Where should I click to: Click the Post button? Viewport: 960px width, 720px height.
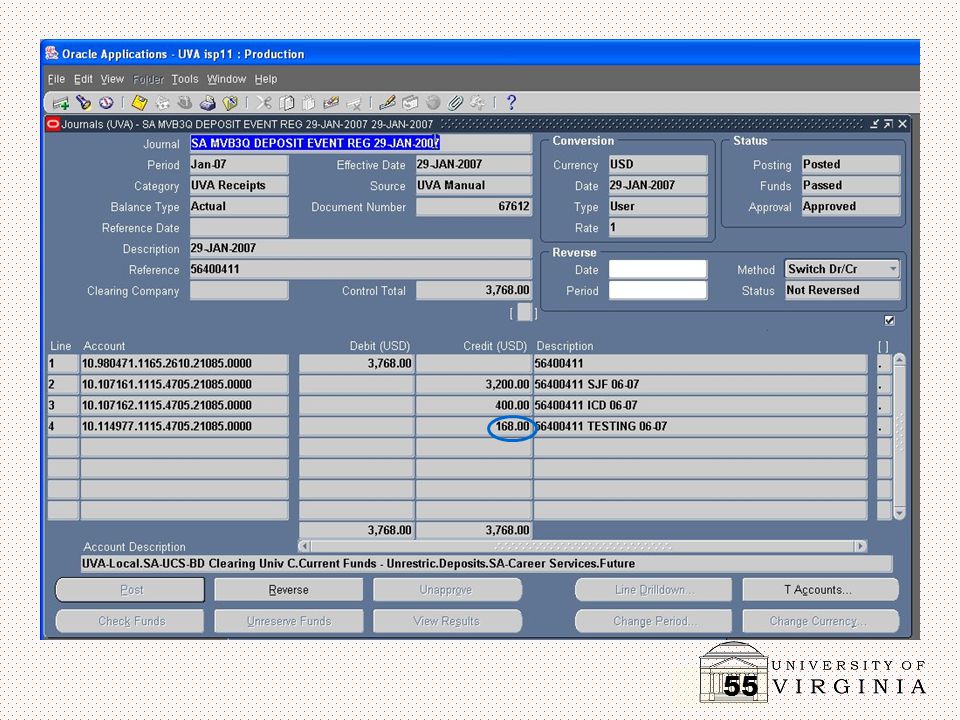(x=130, y=590)
